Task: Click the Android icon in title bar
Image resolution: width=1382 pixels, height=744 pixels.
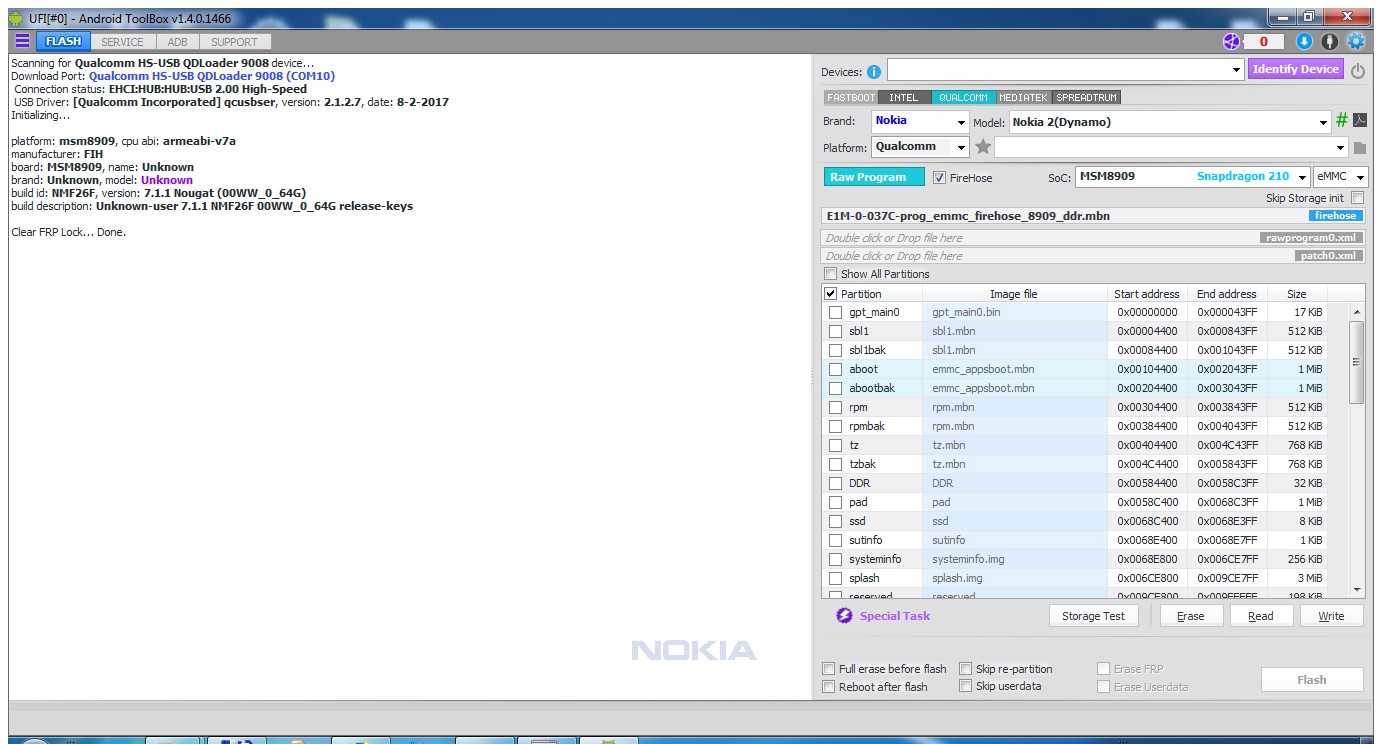Action: click(x=16, y=17)
